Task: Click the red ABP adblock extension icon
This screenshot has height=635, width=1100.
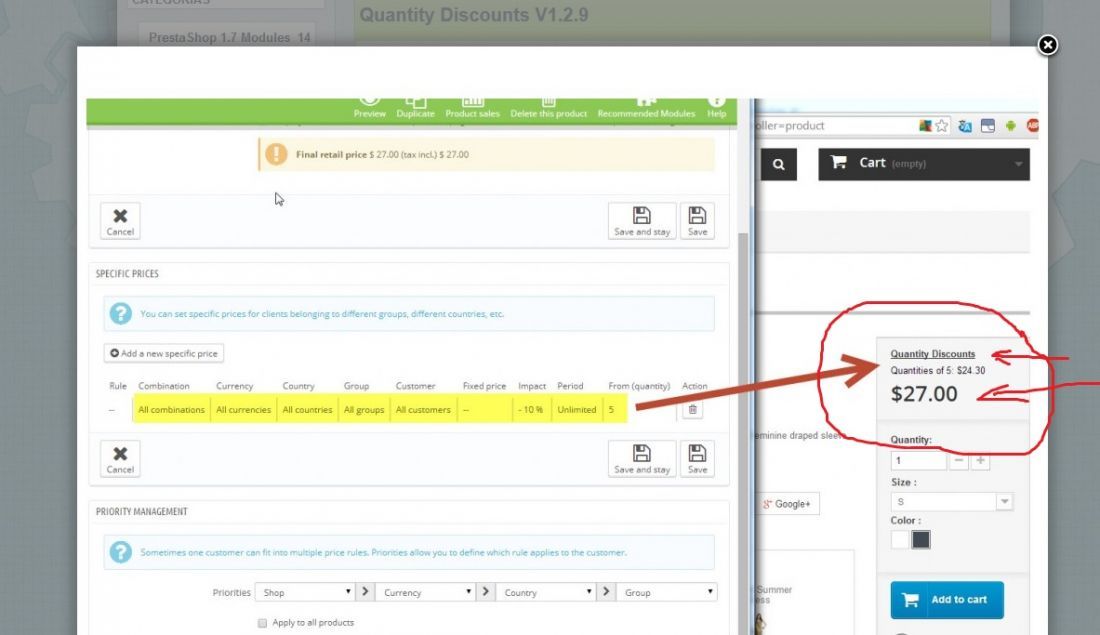Action: point(1032,126)
